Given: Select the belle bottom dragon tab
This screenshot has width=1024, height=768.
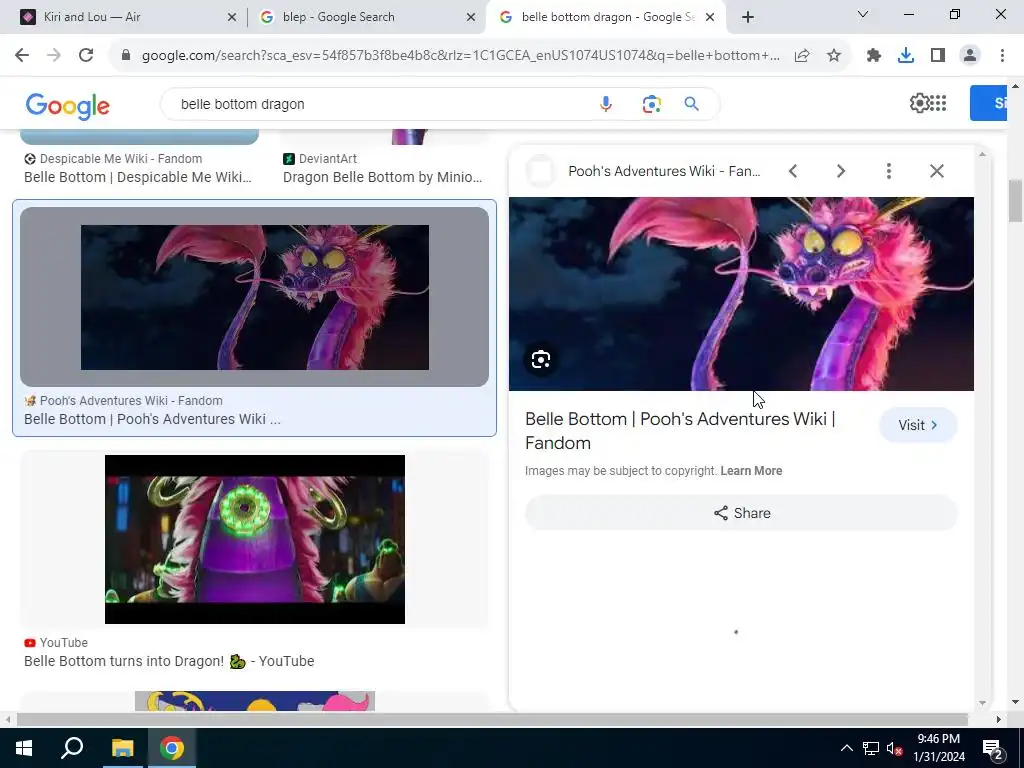Looking at the screenshot, I should pyautogui.click(x=607, y=17).
